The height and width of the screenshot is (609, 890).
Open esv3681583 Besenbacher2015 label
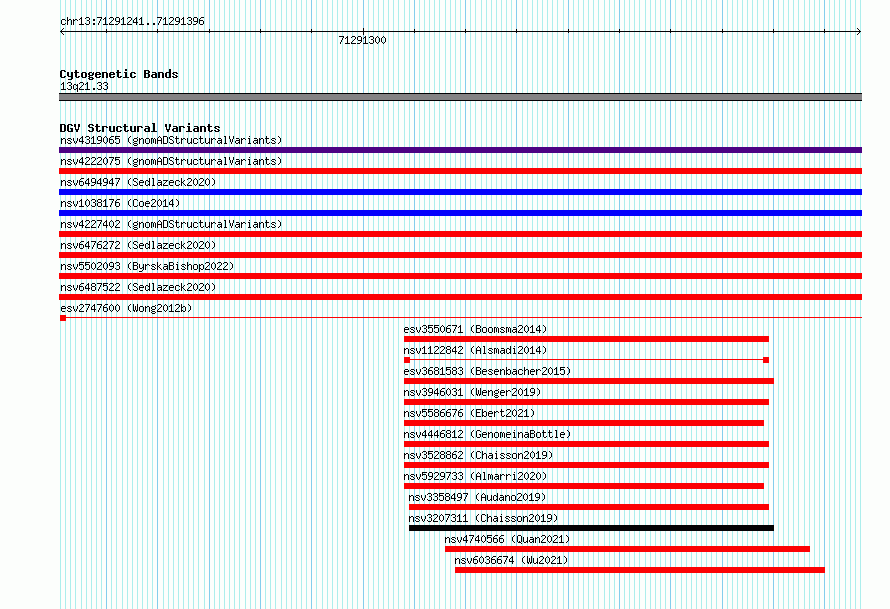pos(487,371)
